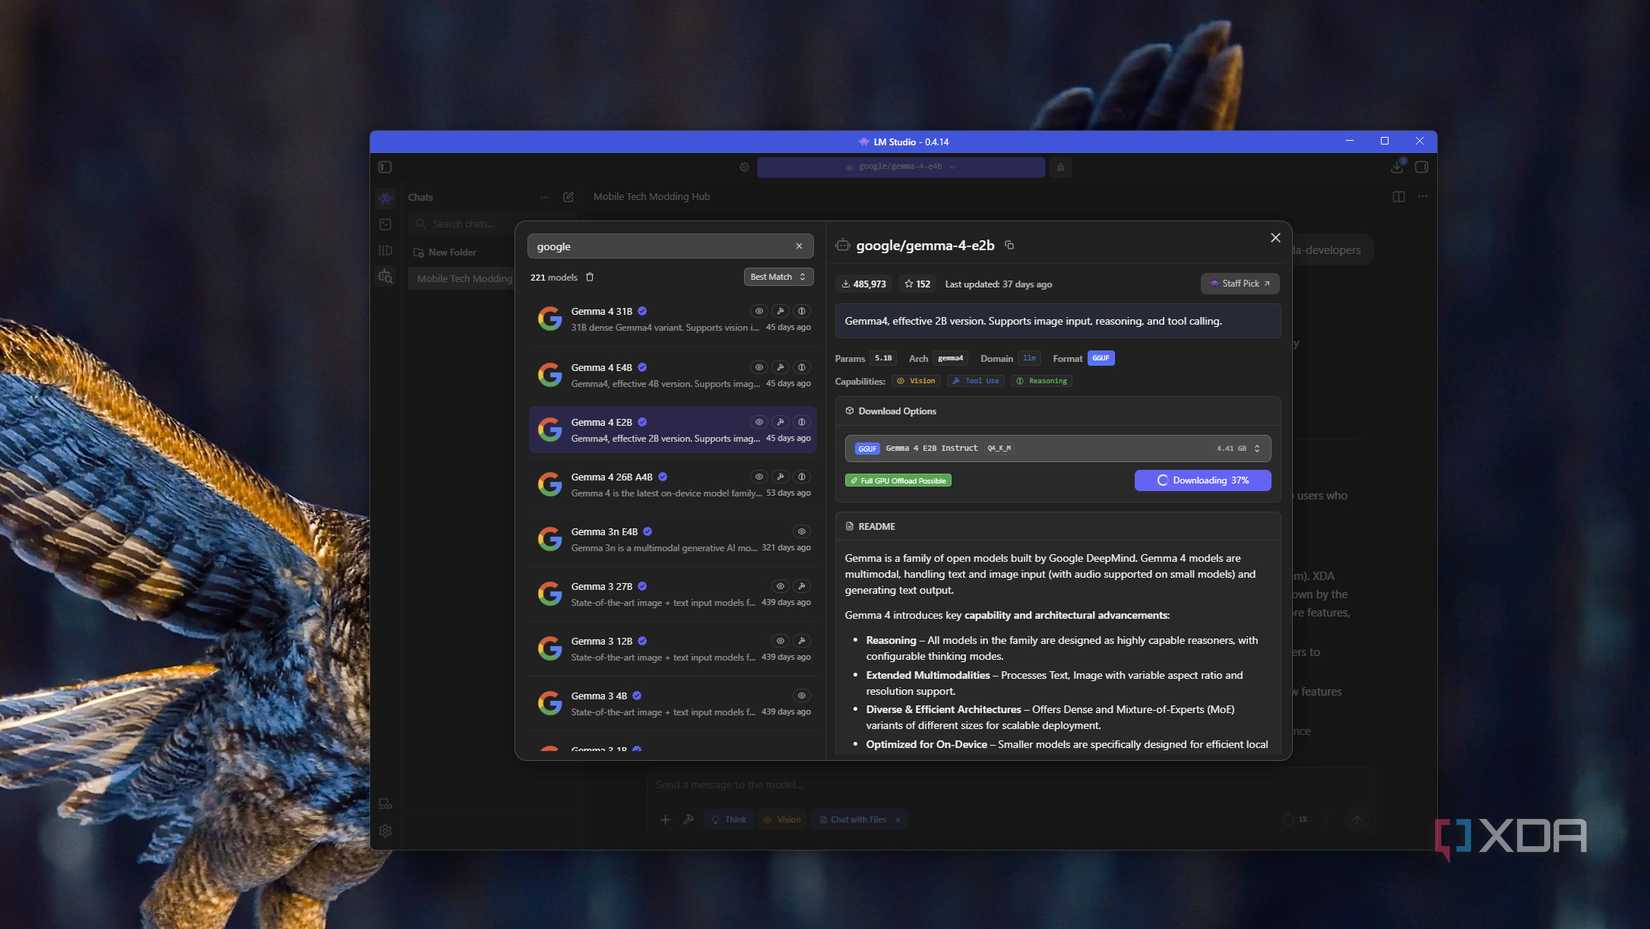Click the tool-use icon on Gemma 4 26B A4B
The image size is (1650, 929).
[780, 477]
